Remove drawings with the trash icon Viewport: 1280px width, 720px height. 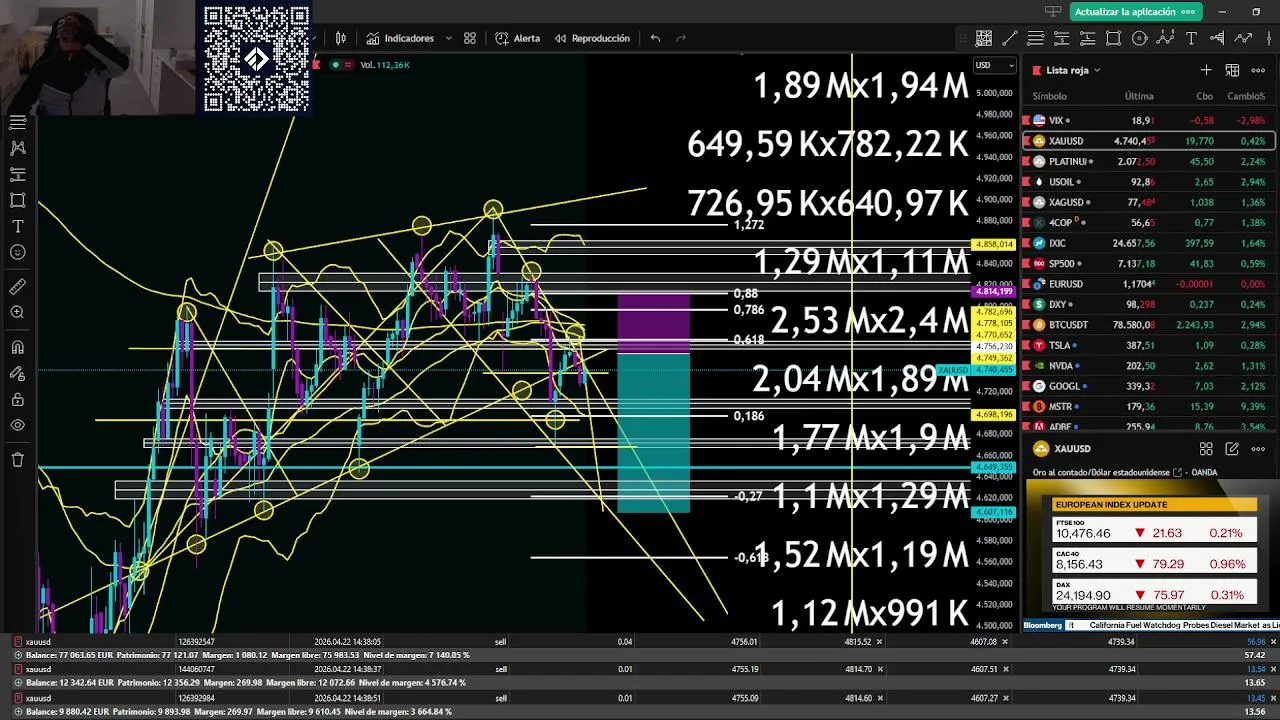coord(17,460)
